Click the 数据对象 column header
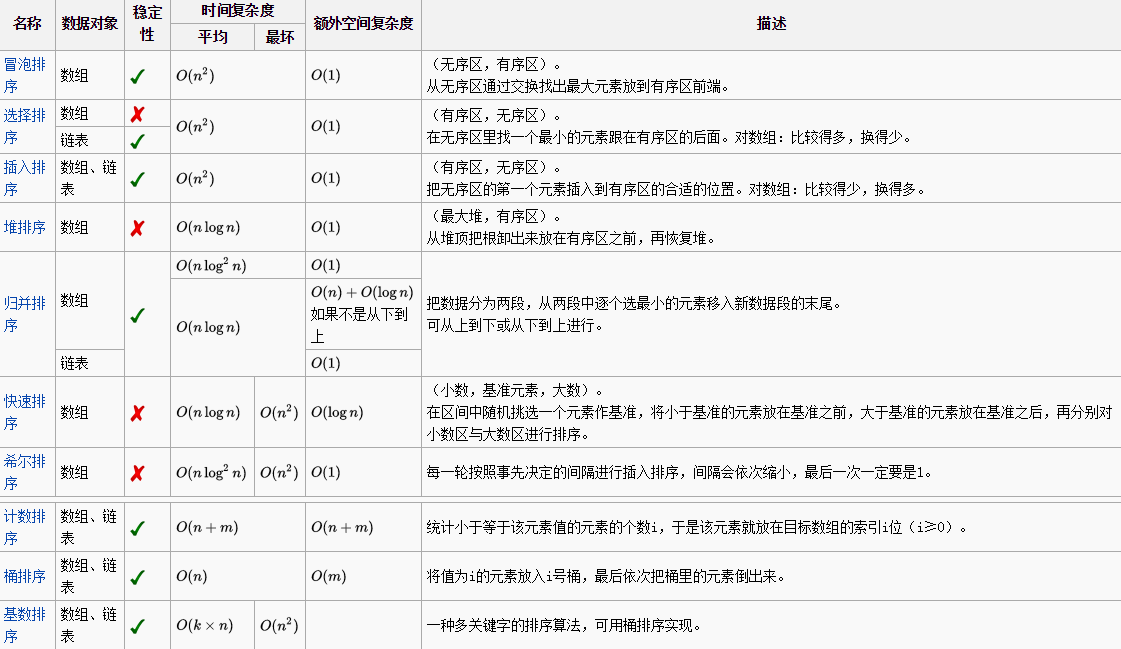Screen dimensions: 1121x649 point(89,24)
